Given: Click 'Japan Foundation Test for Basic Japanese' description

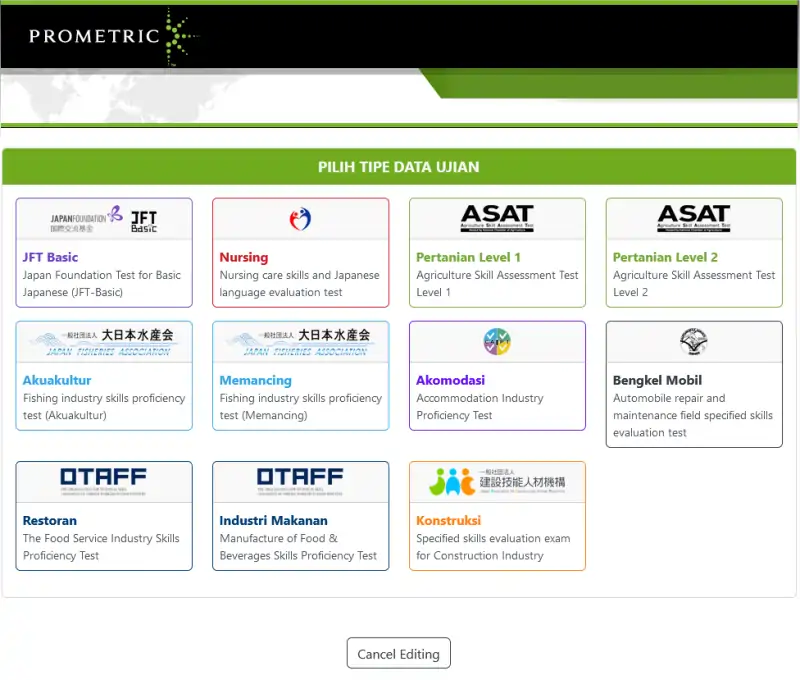Looking at the screenshot, I should point(102,284).
